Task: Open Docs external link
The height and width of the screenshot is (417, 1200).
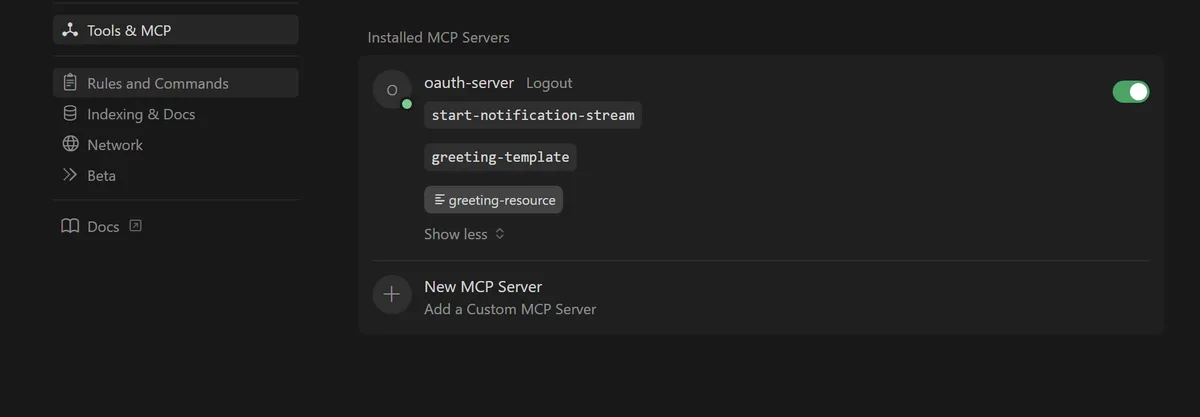Action: 102,226
